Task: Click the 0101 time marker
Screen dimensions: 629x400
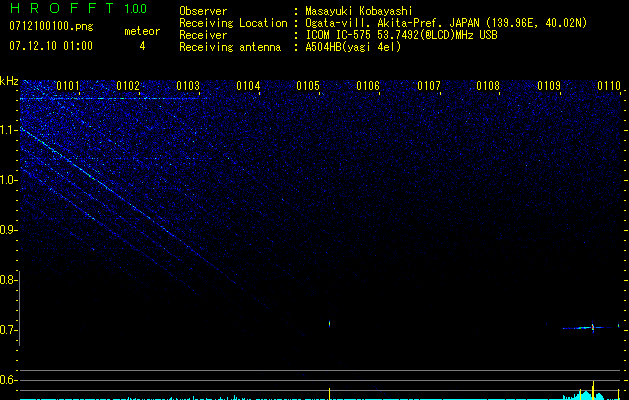Action: [68, 86]
